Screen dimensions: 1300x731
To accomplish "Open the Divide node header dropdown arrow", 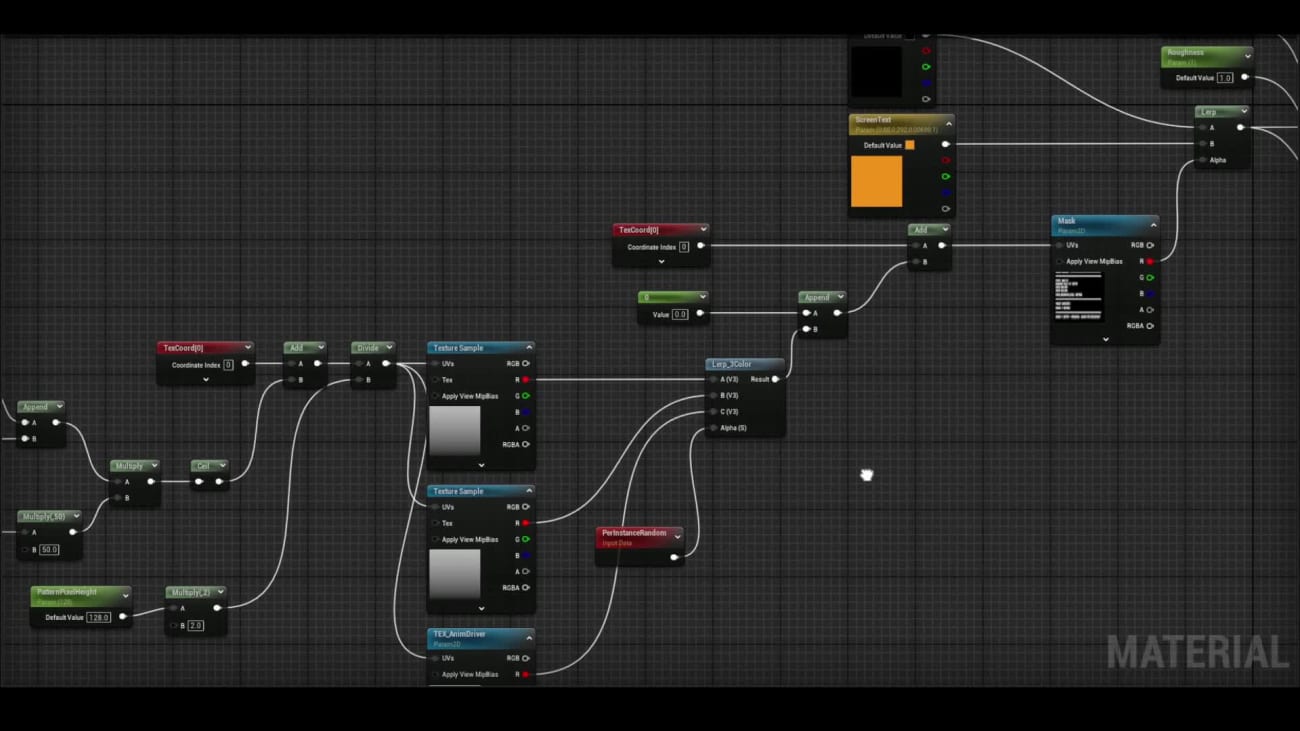I will tap(389, 348).
